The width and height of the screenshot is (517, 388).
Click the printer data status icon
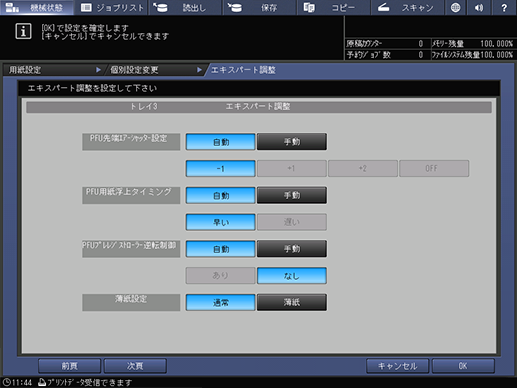tap(42, 382)
